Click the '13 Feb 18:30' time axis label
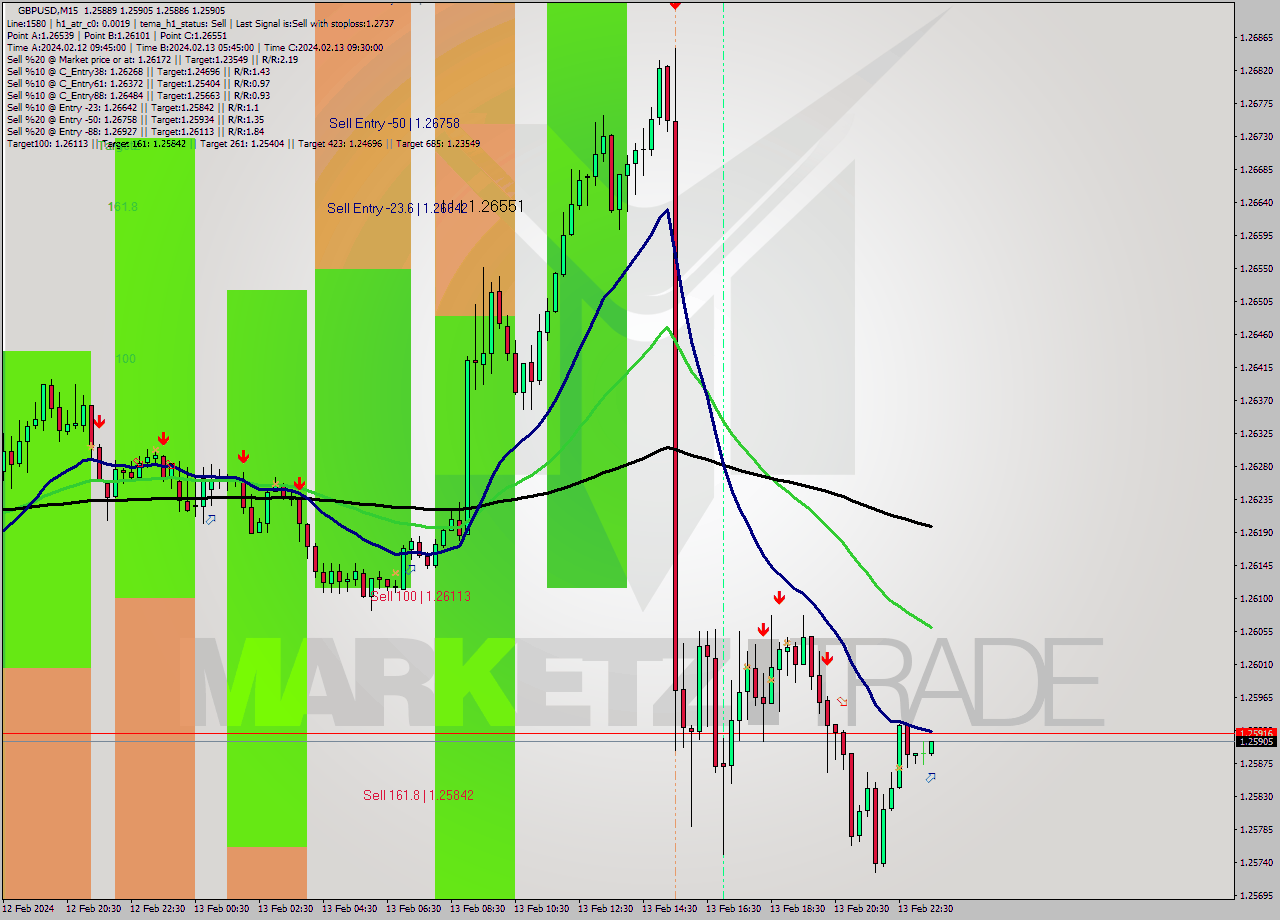 point(798,909)
